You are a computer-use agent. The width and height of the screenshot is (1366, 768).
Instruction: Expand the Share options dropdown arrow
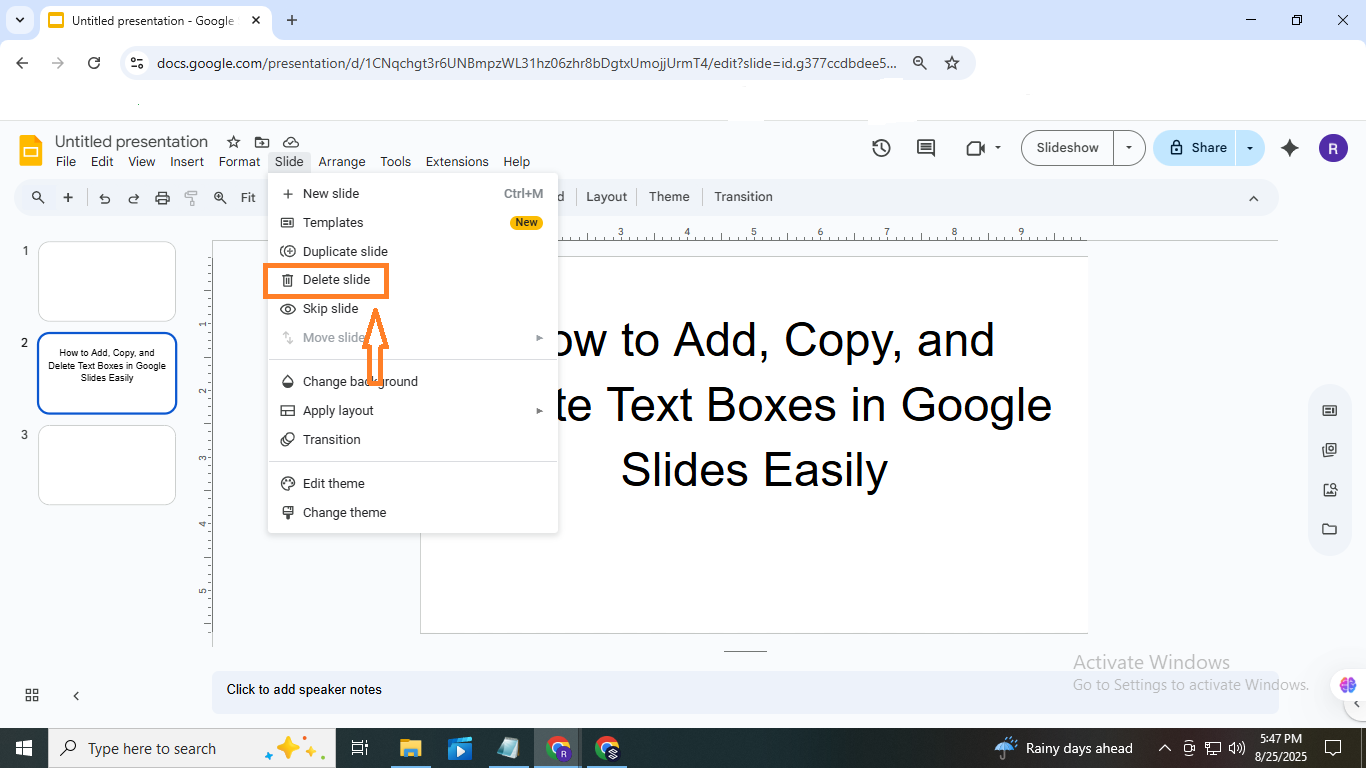(x=1250, y=148)
